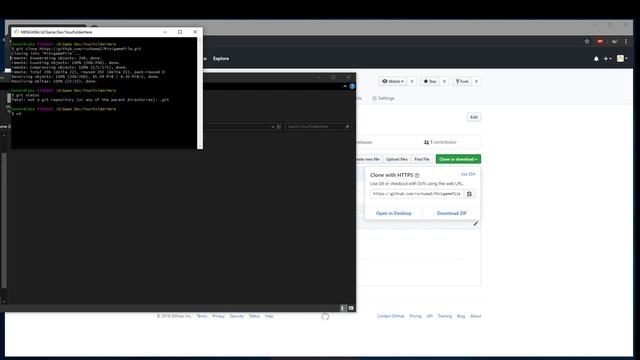The height and width of the screenshot is (360, 640).
Task: Click the fork count next to Fork
Action: click(x=476, y=81)
